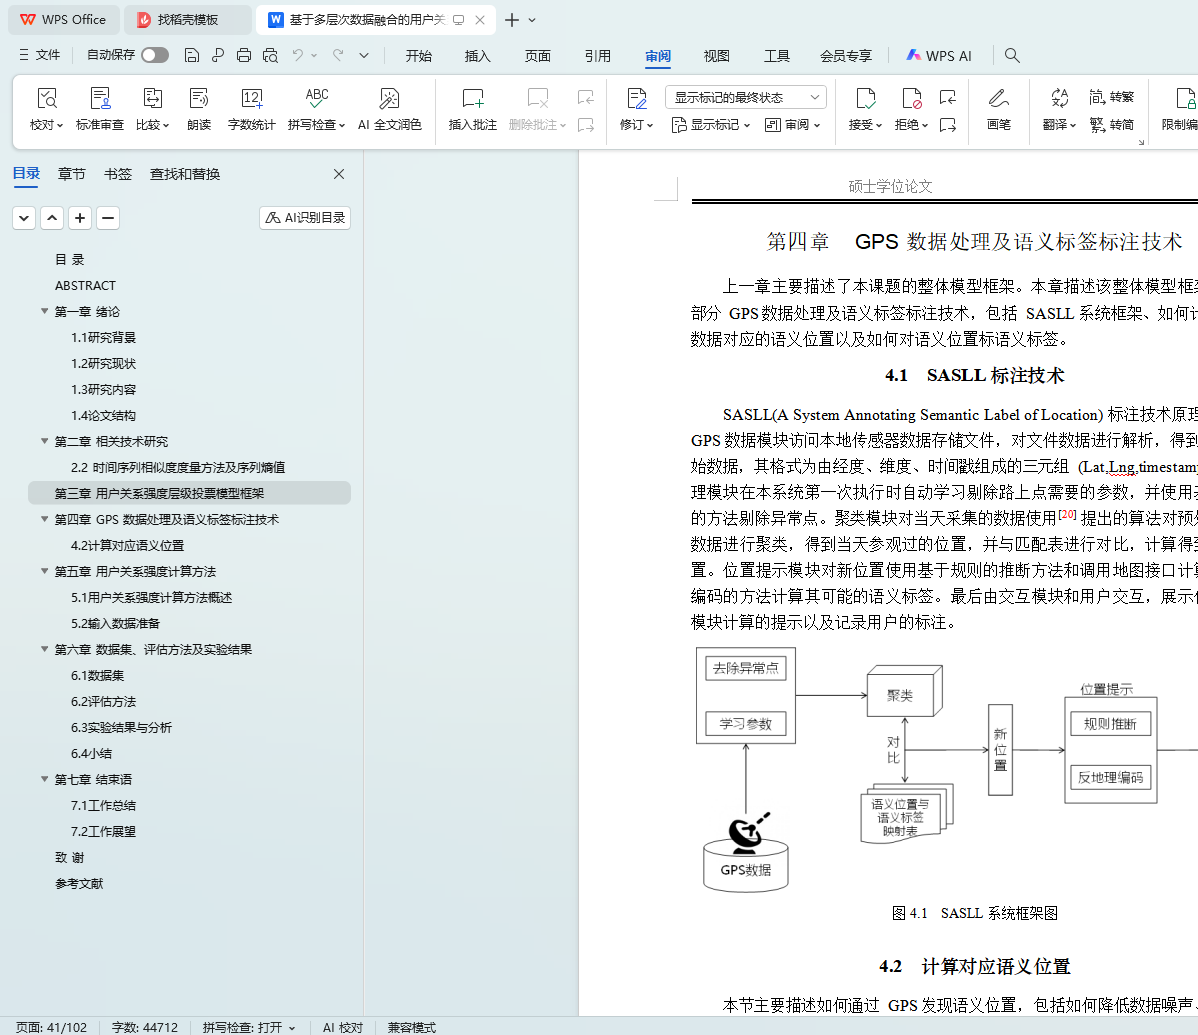Click the Pen (画笔) tool icon
The image size is (1198, 1035).
(x=998, y=99)
